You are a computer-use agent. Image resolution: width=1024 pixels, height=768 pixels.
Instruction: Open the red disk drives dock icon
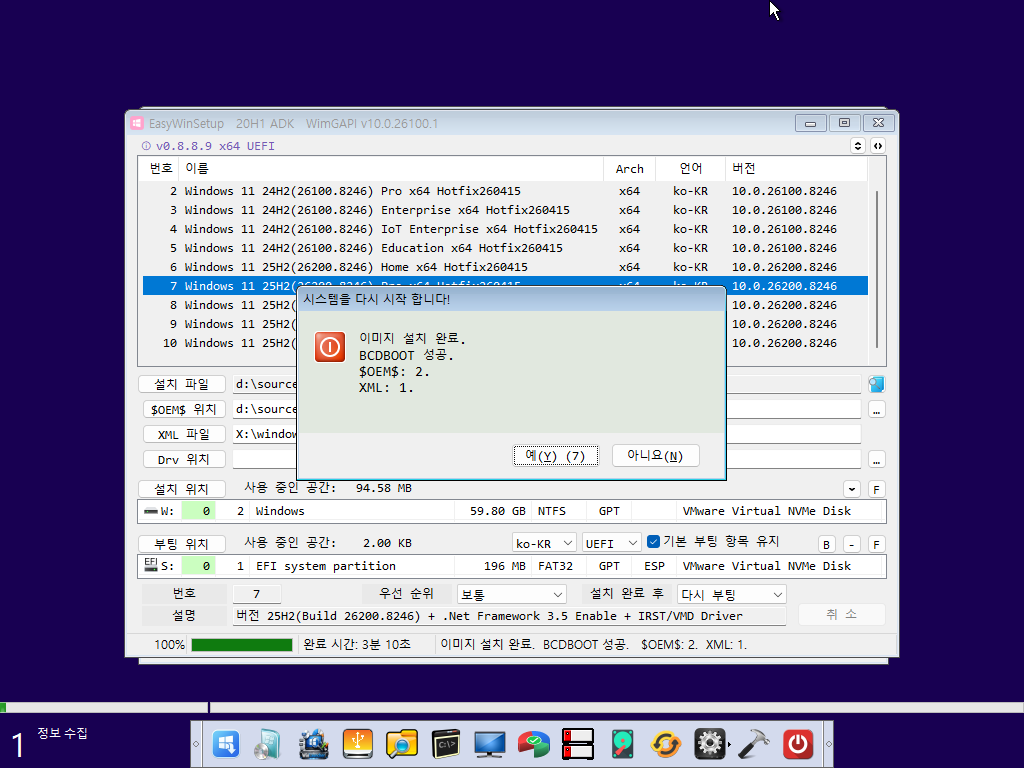point(578,744)
